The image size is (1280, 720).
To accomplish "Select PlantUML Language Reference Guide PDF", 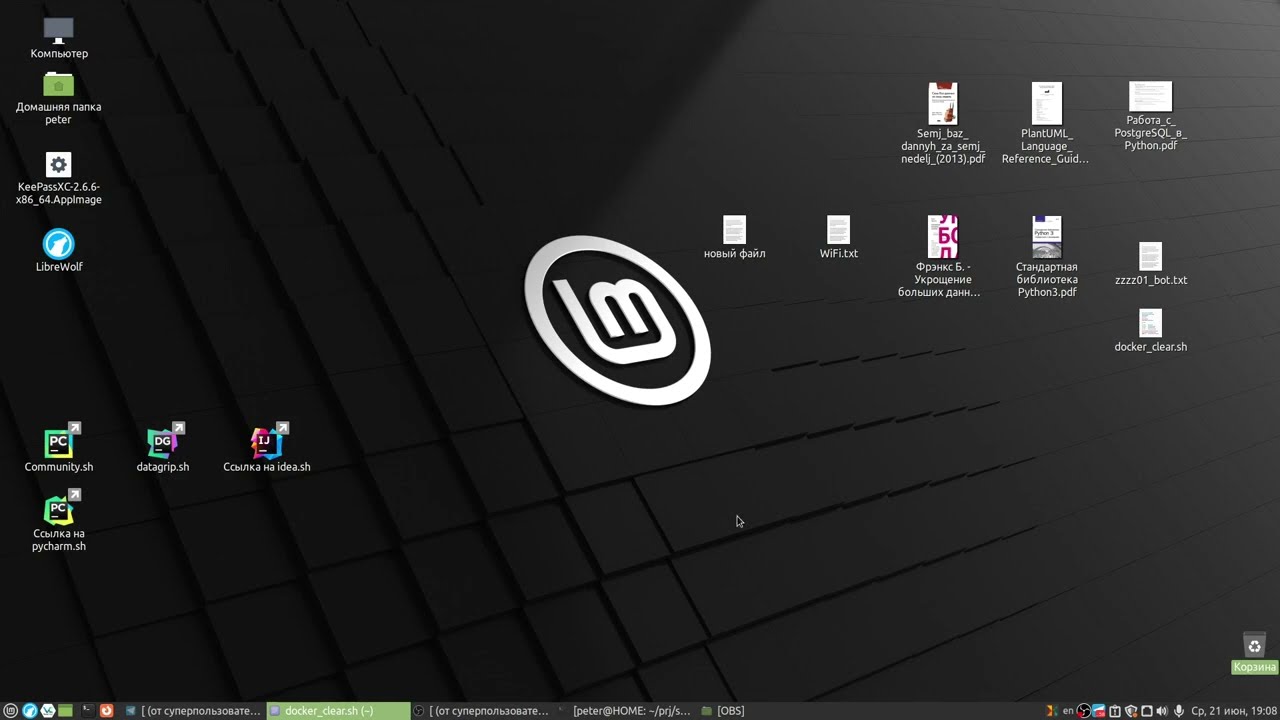I will coord(1046,124).
